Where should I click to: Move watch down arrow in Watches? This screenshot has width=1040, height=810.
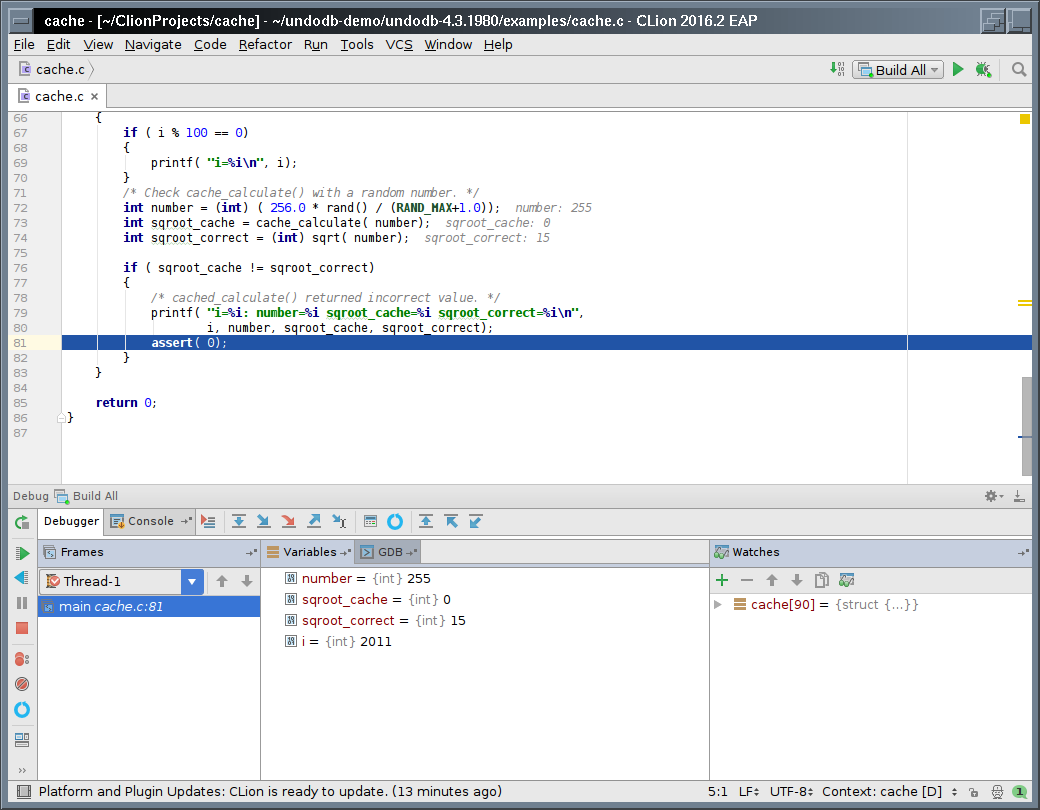[x=797, y=581]
